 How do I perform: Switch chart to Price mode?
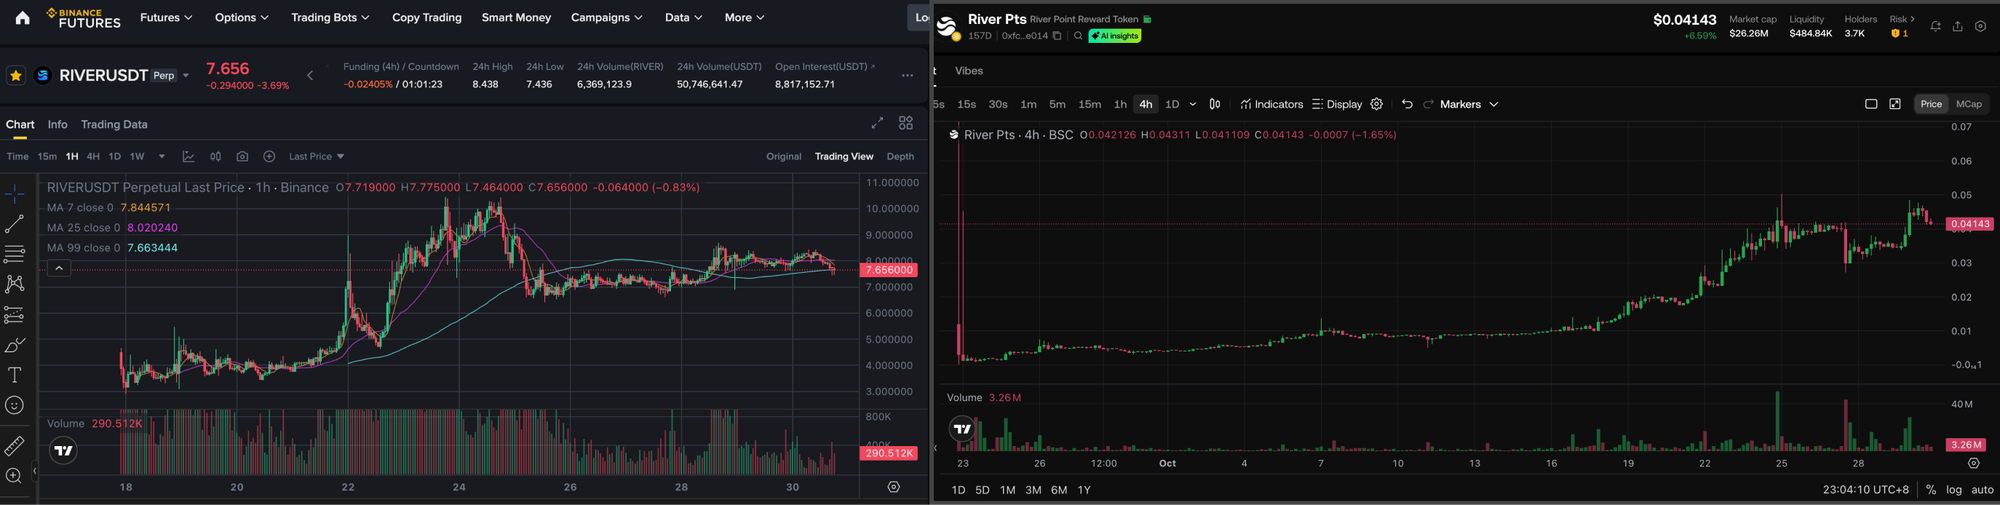[1931, 104]
